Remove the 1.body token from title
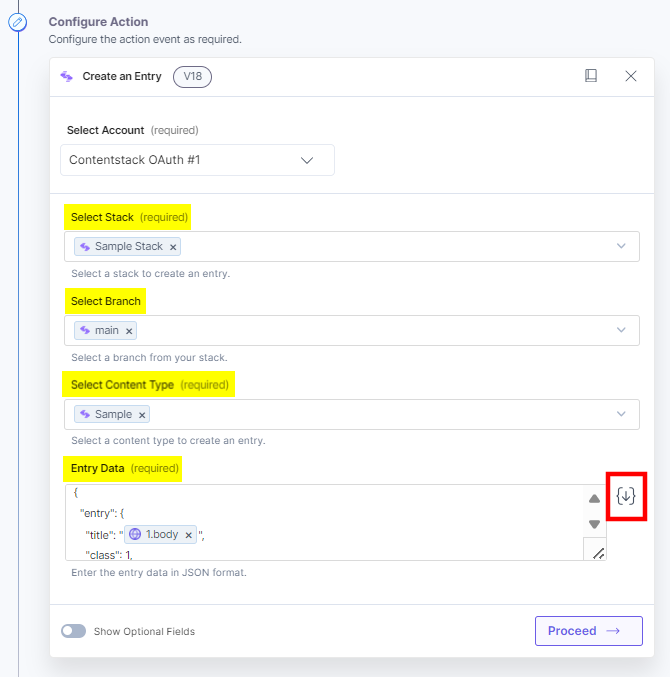This screenshot has width=670, height=677. click(x=188, y=535)
